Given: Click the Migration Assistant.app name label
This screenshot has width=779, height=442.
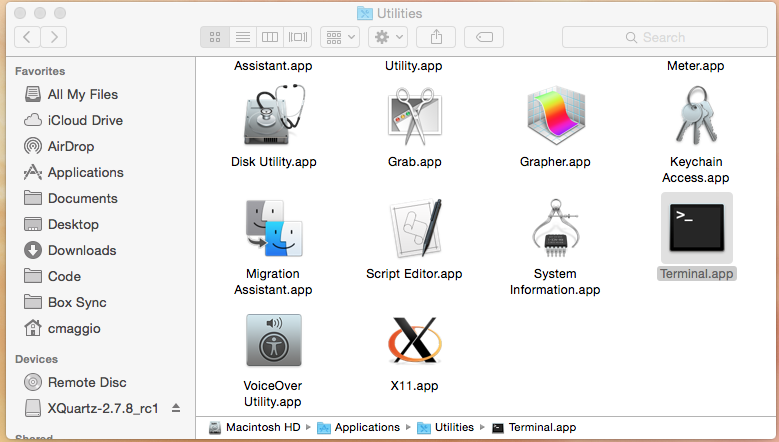Looking at the screenshot, I should pos(273,282).
